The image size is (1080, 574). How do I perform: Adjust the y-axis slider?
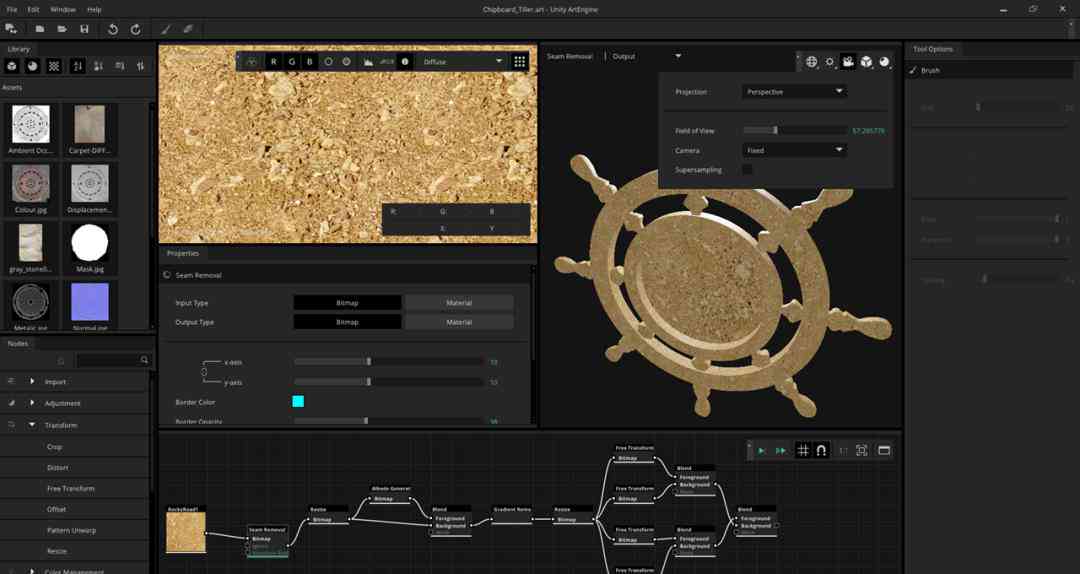[389, 382]
